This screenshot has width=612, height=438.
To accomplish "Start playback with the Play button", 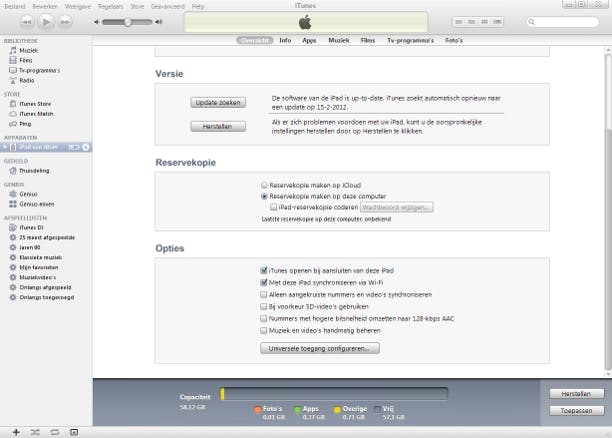I will click(x=46, y=22).
